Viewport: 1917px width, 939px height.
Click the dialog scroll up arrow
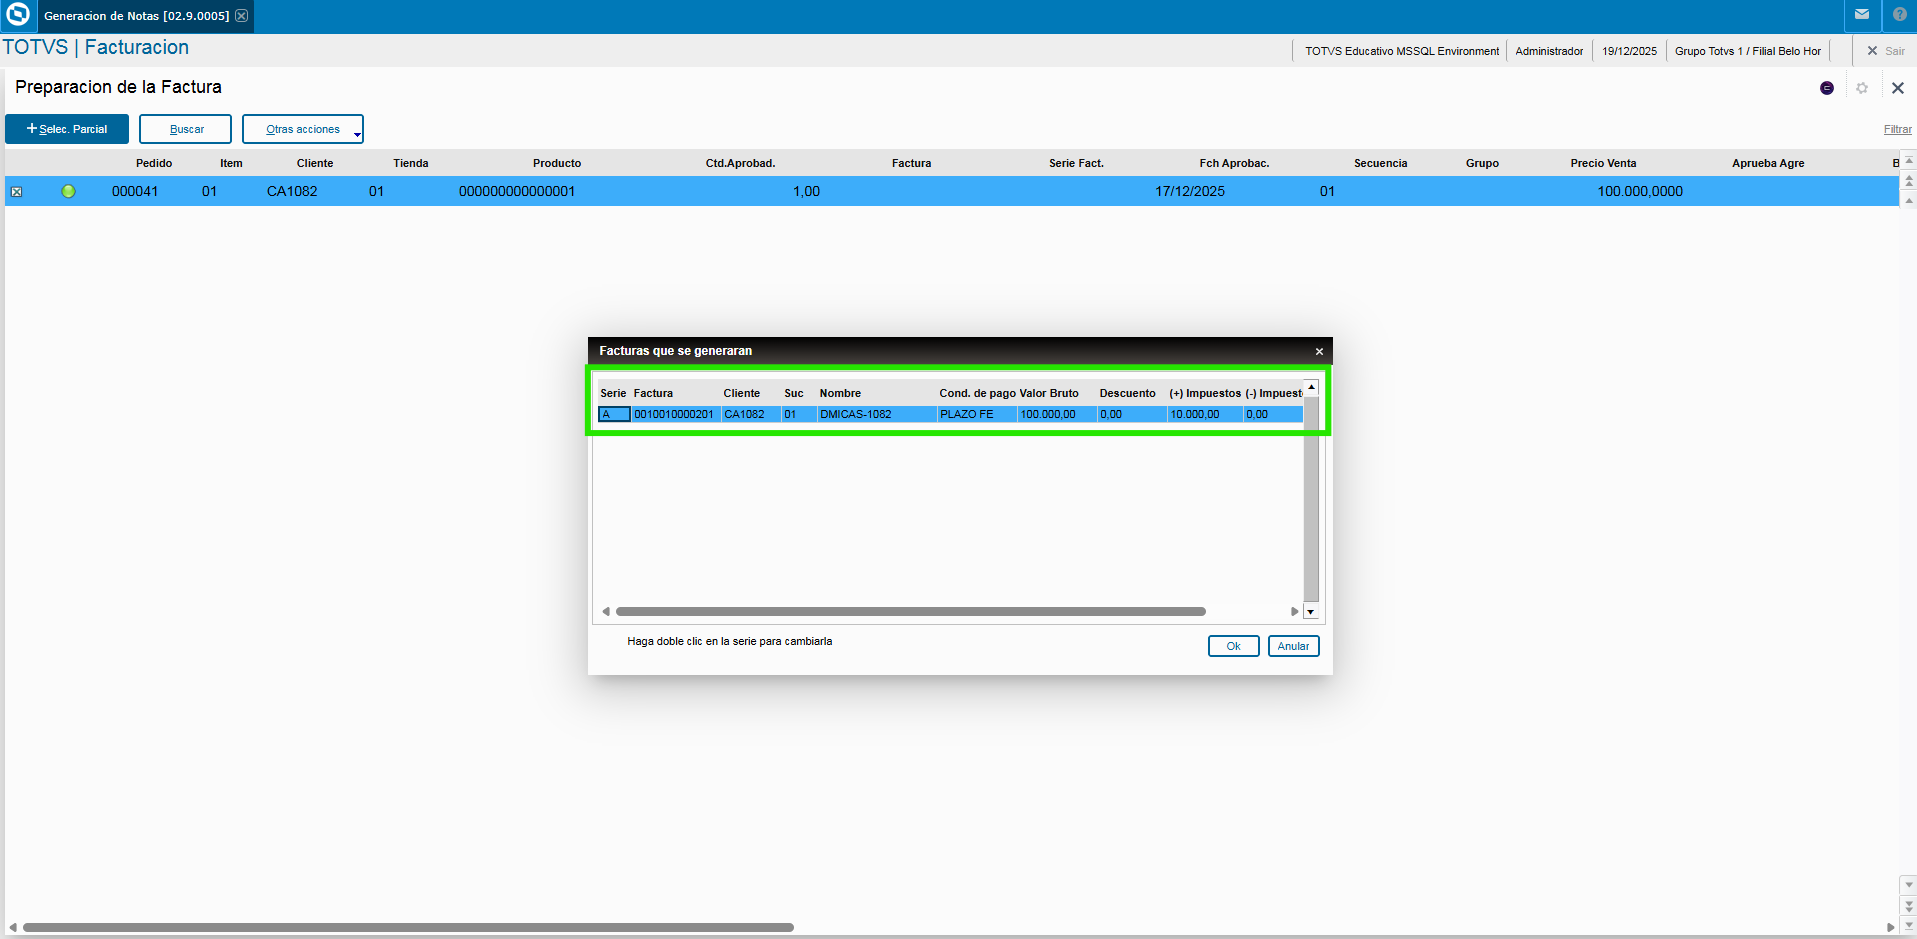click(1311, 387)
